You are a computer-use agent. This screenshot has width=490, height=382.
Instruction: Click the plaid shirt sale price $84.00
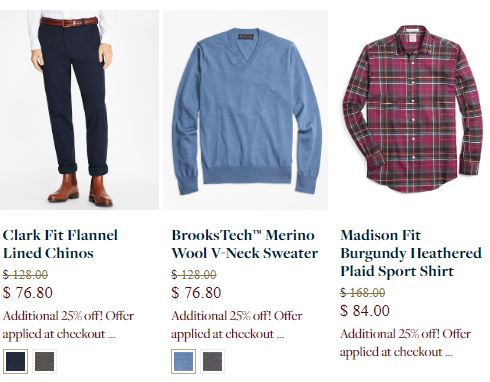[365, 311]
